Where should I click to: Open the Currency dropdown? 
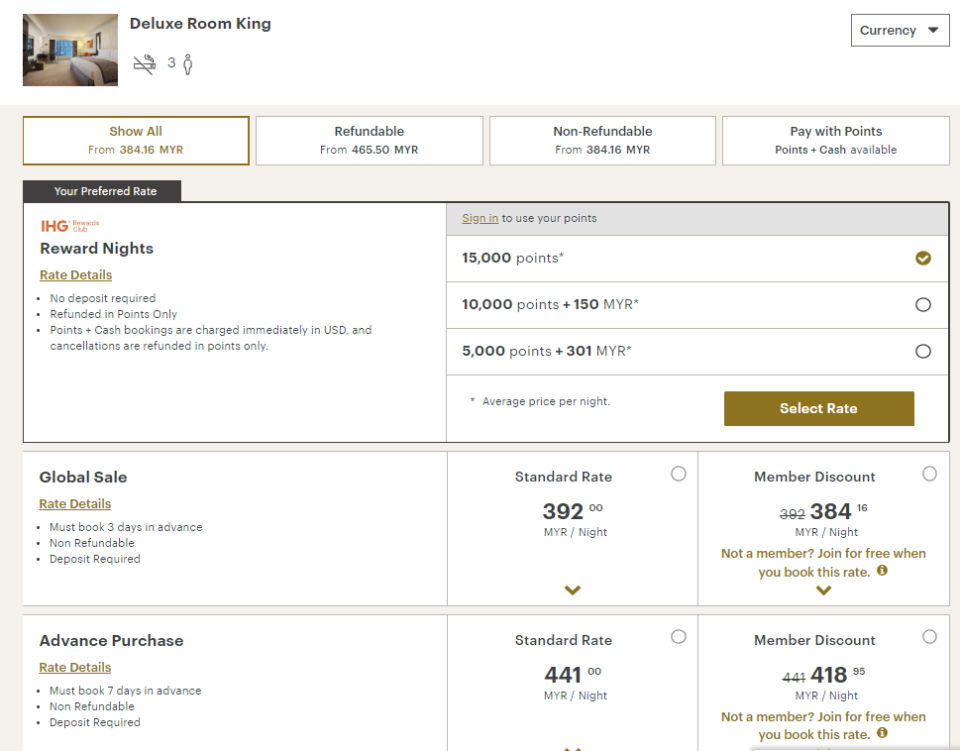coord(899,30)
